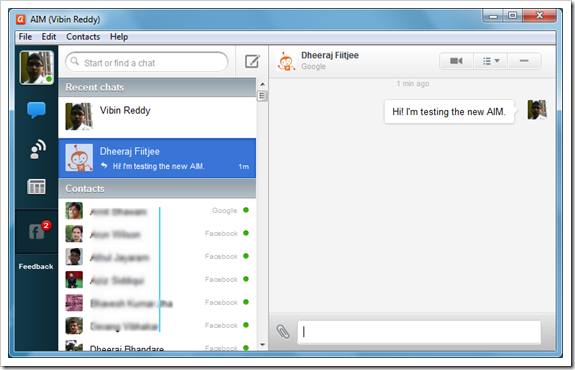The width and height of the screenshot is (575, 370).
Task: Click the Feedback link in sidebar
Action: click(x=36, y=267)
